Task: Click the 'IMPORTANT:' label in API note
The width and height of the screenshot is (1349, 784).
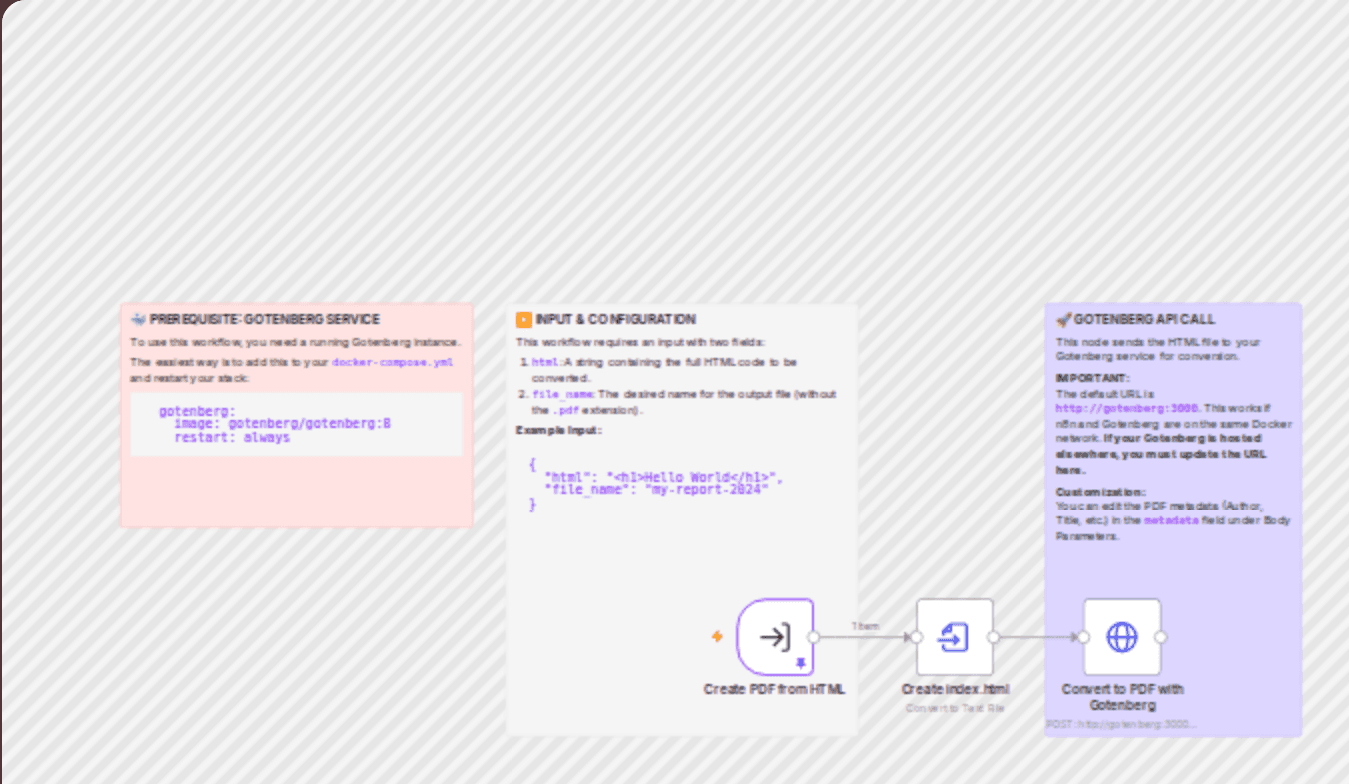Action: click(1093, 378)
